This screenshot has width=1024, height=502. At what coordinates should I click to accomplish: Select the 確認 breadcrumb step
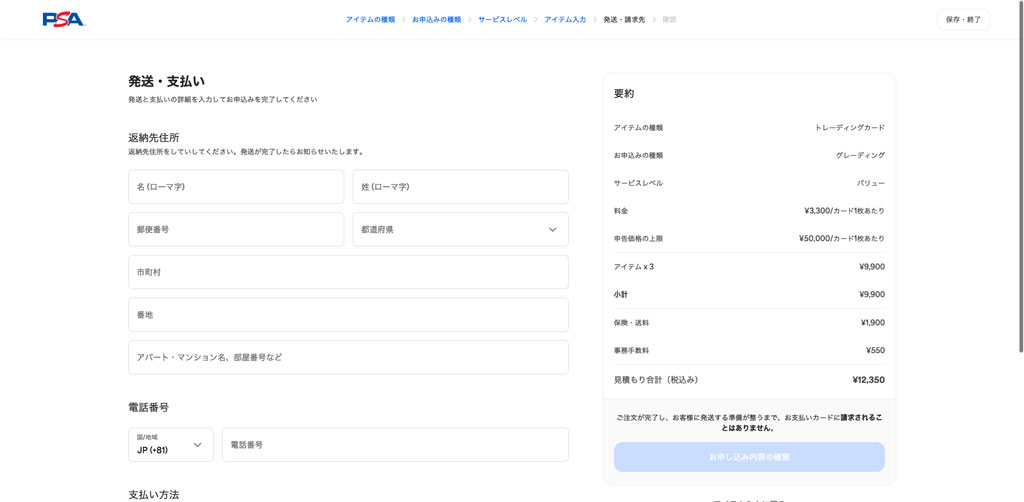(669, 20)
